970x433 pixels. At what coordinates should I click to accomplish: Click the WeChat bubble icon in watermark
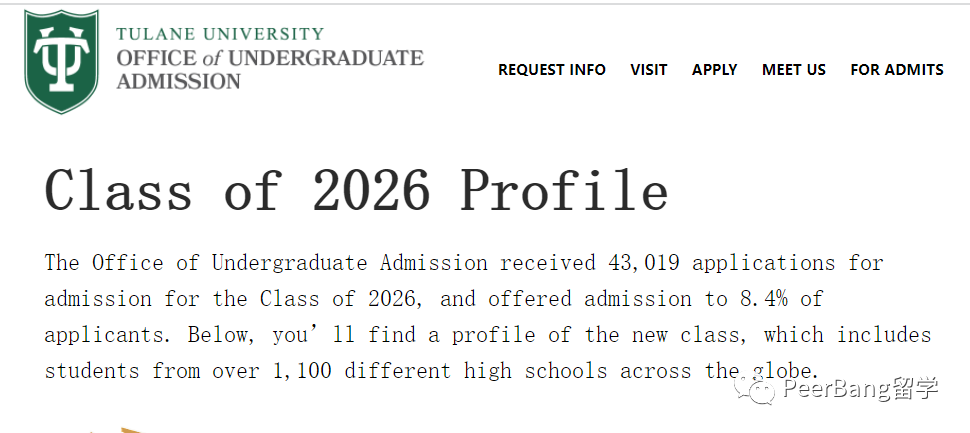754,390
